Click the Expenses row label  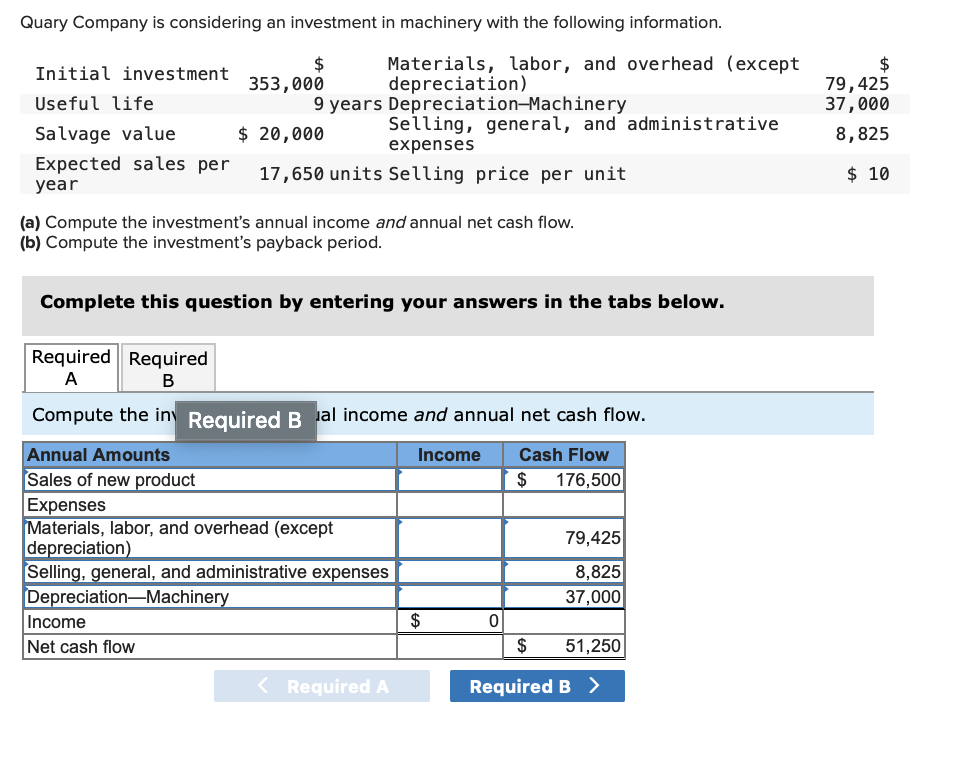pos(66,505)
